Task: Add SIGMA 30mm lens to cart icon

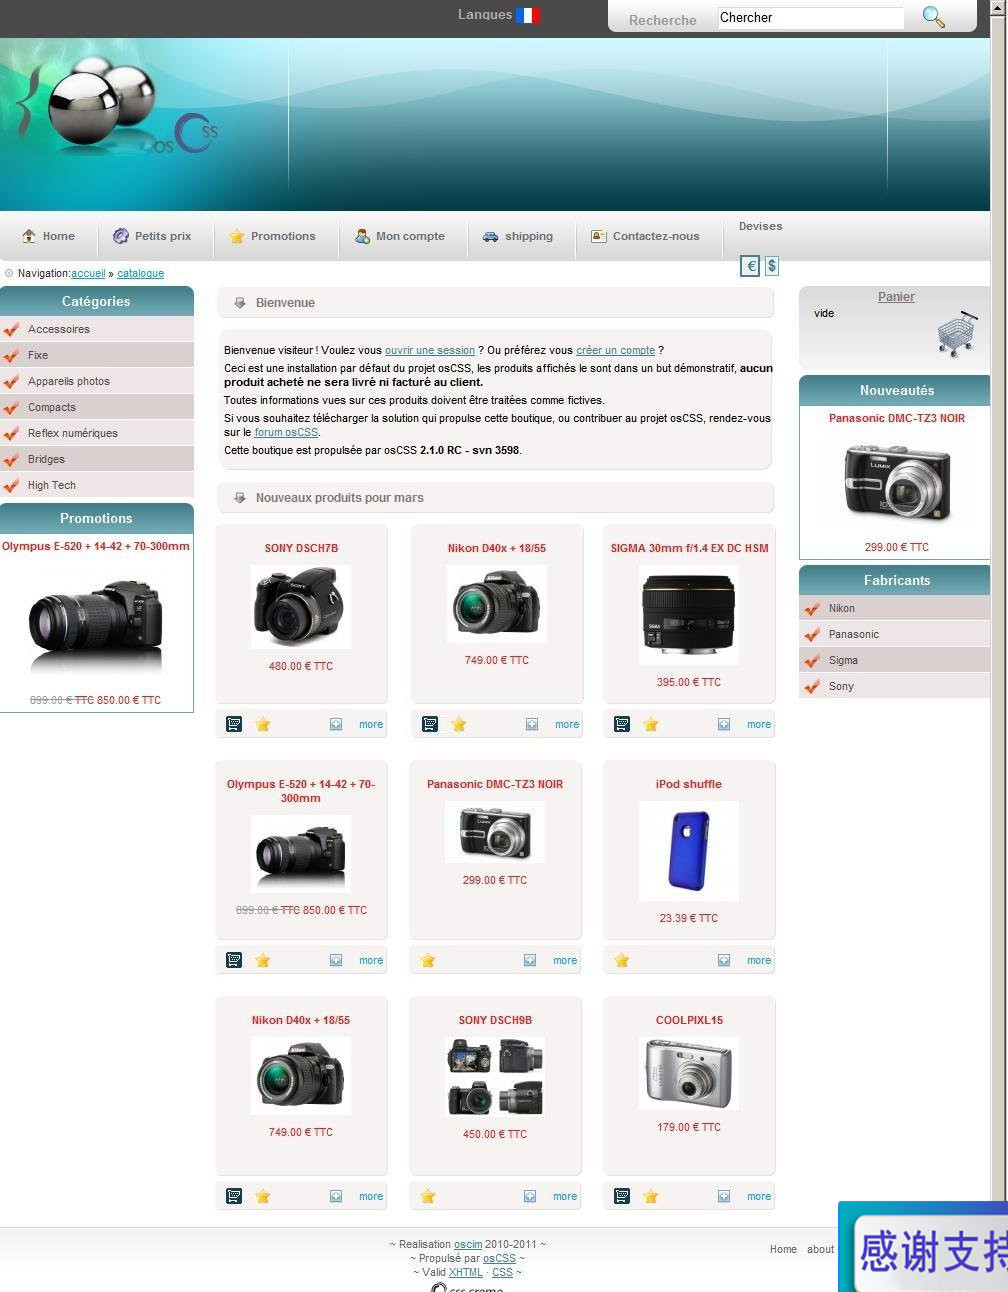Action: click(622, 724)
